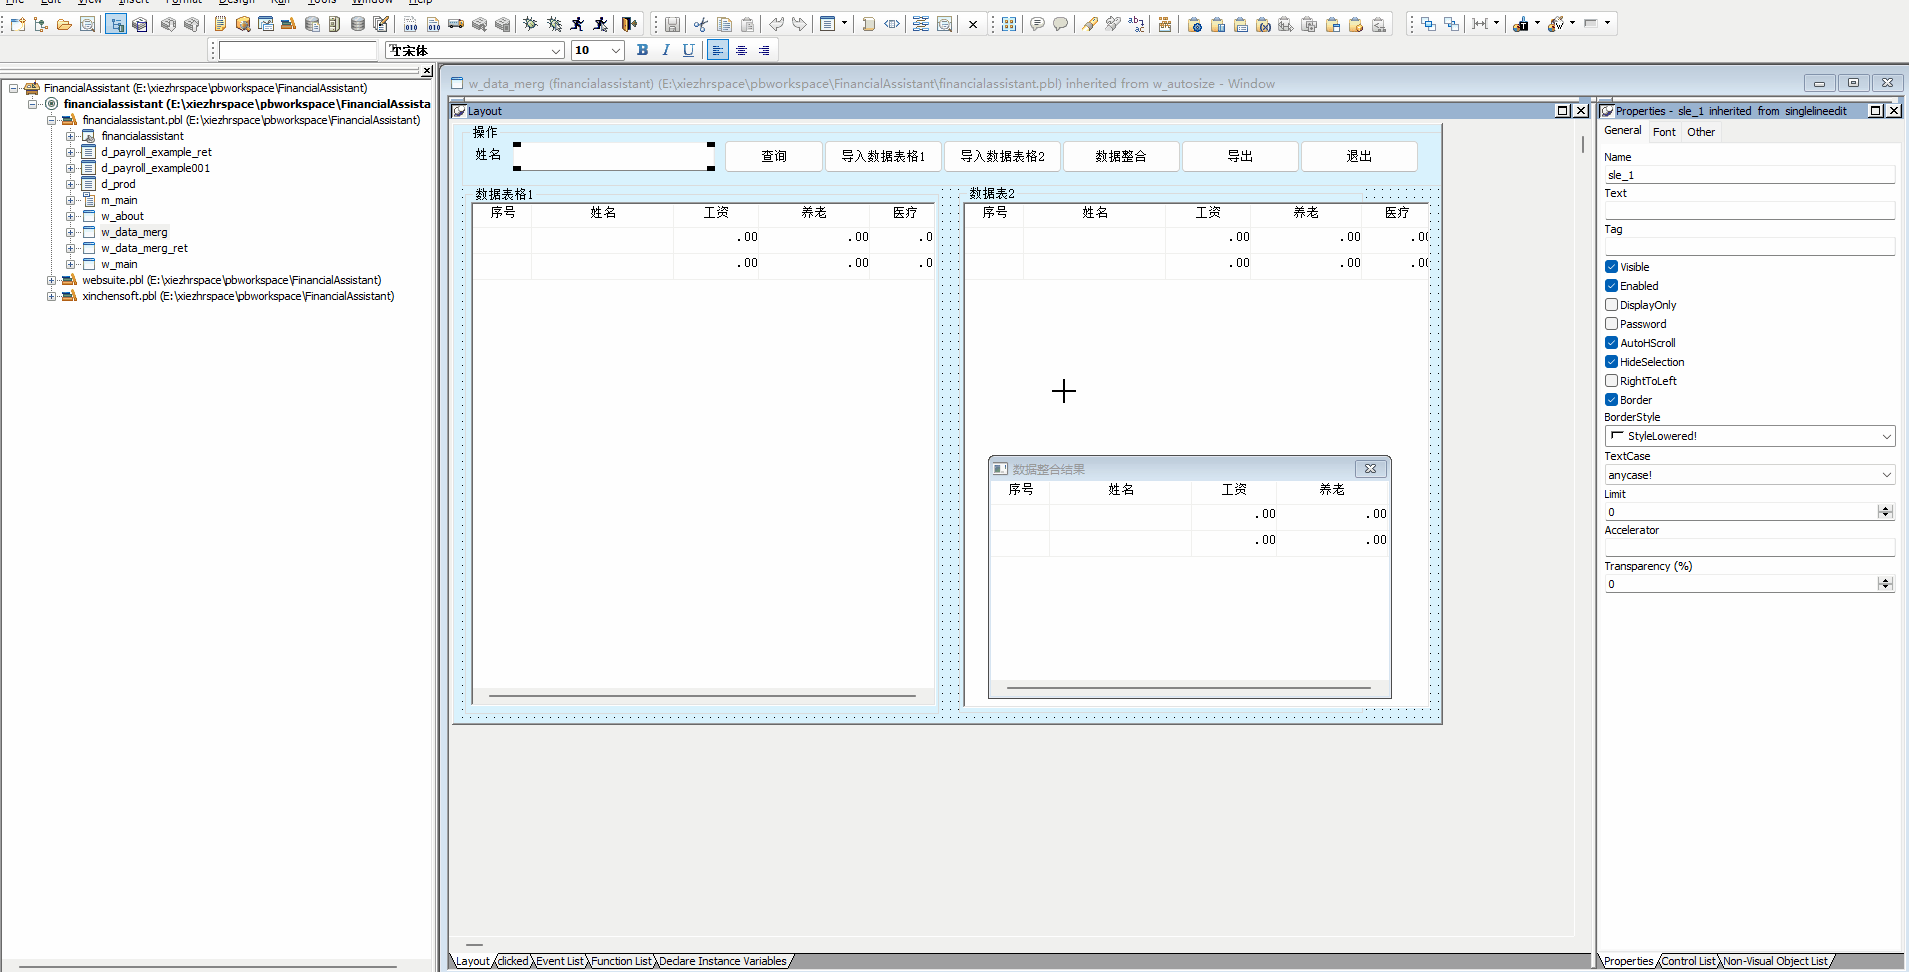Click the Cut scissors icon
Image resolution: width=1909 pixels, height=972 pixels.
(x=700, y=24)
